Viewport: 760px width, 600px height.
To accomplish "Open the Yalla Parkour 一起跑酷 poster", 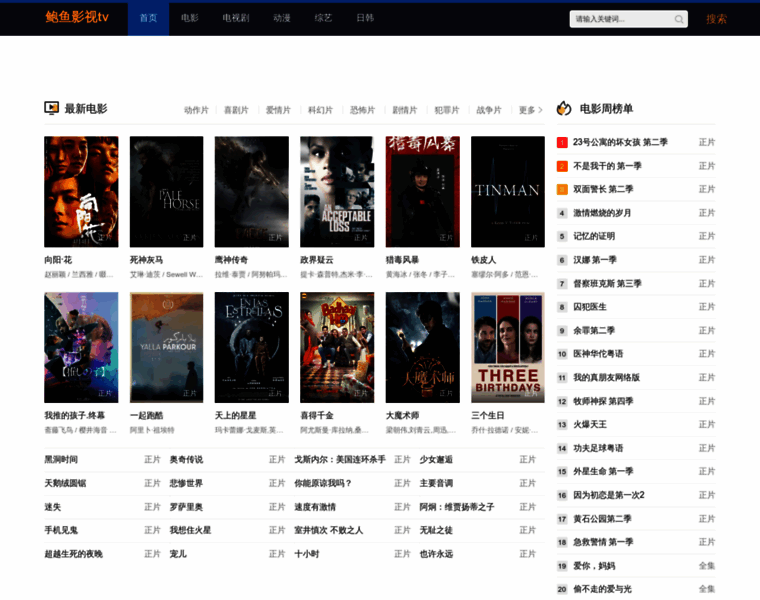I will coord(166,347).
